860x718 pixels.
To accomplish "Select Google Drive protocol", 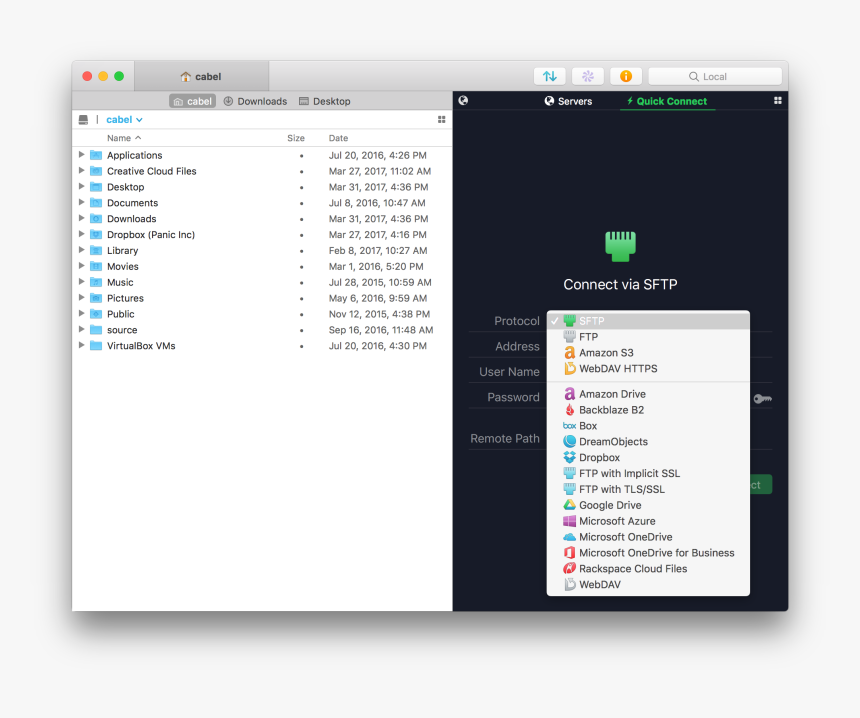I will click(x=648, y=505).
